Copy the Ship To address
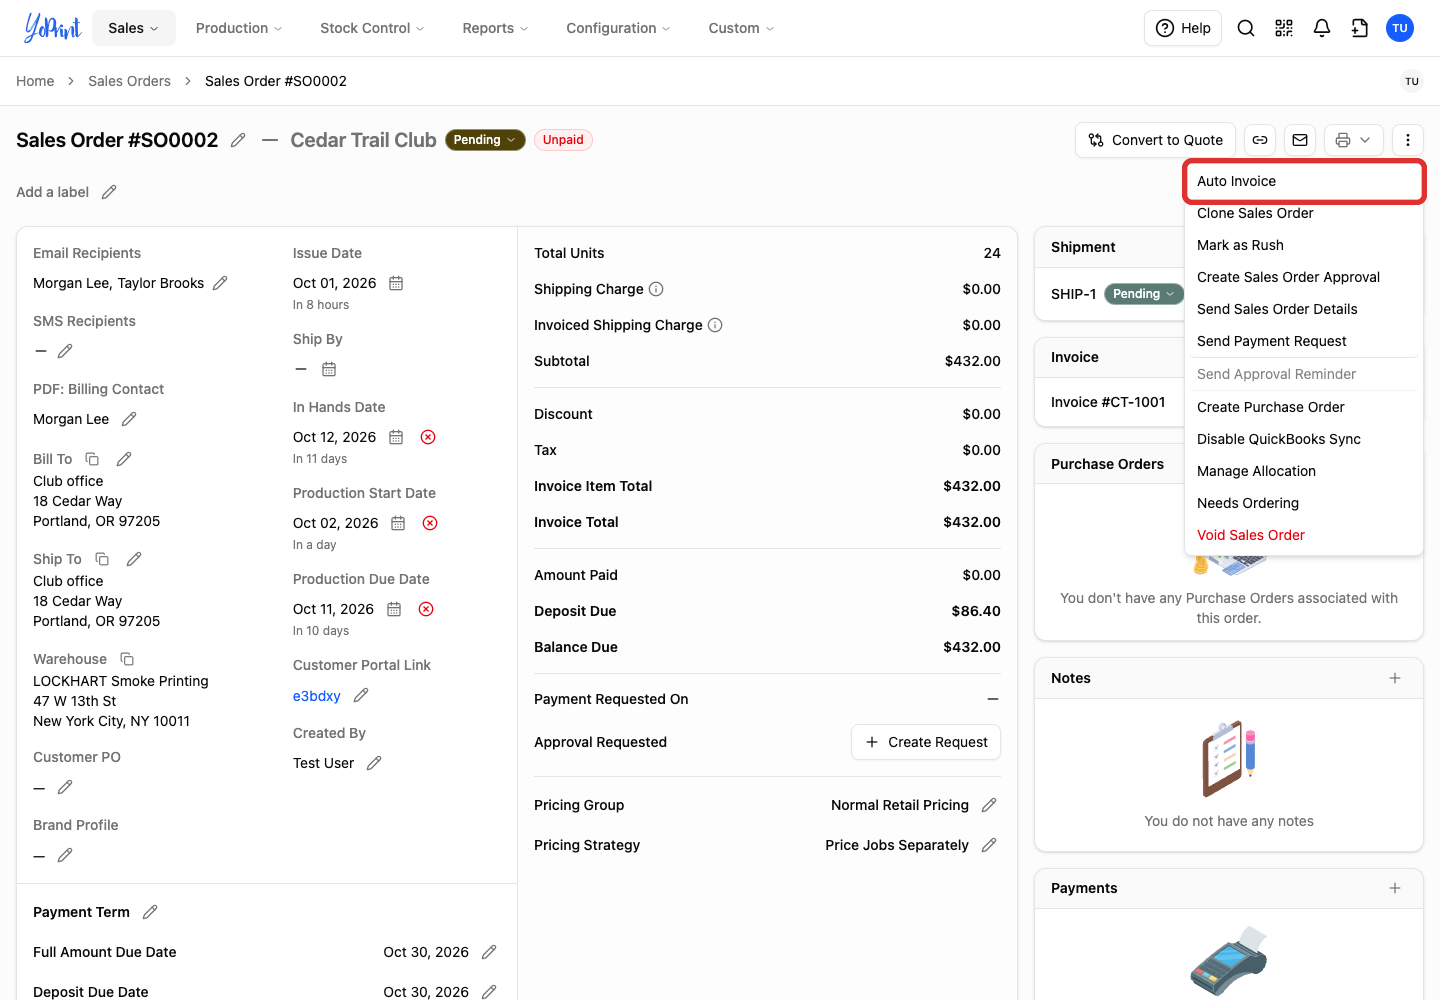This screenshot has height=1000, width=1440. click(x=102, y=559)
